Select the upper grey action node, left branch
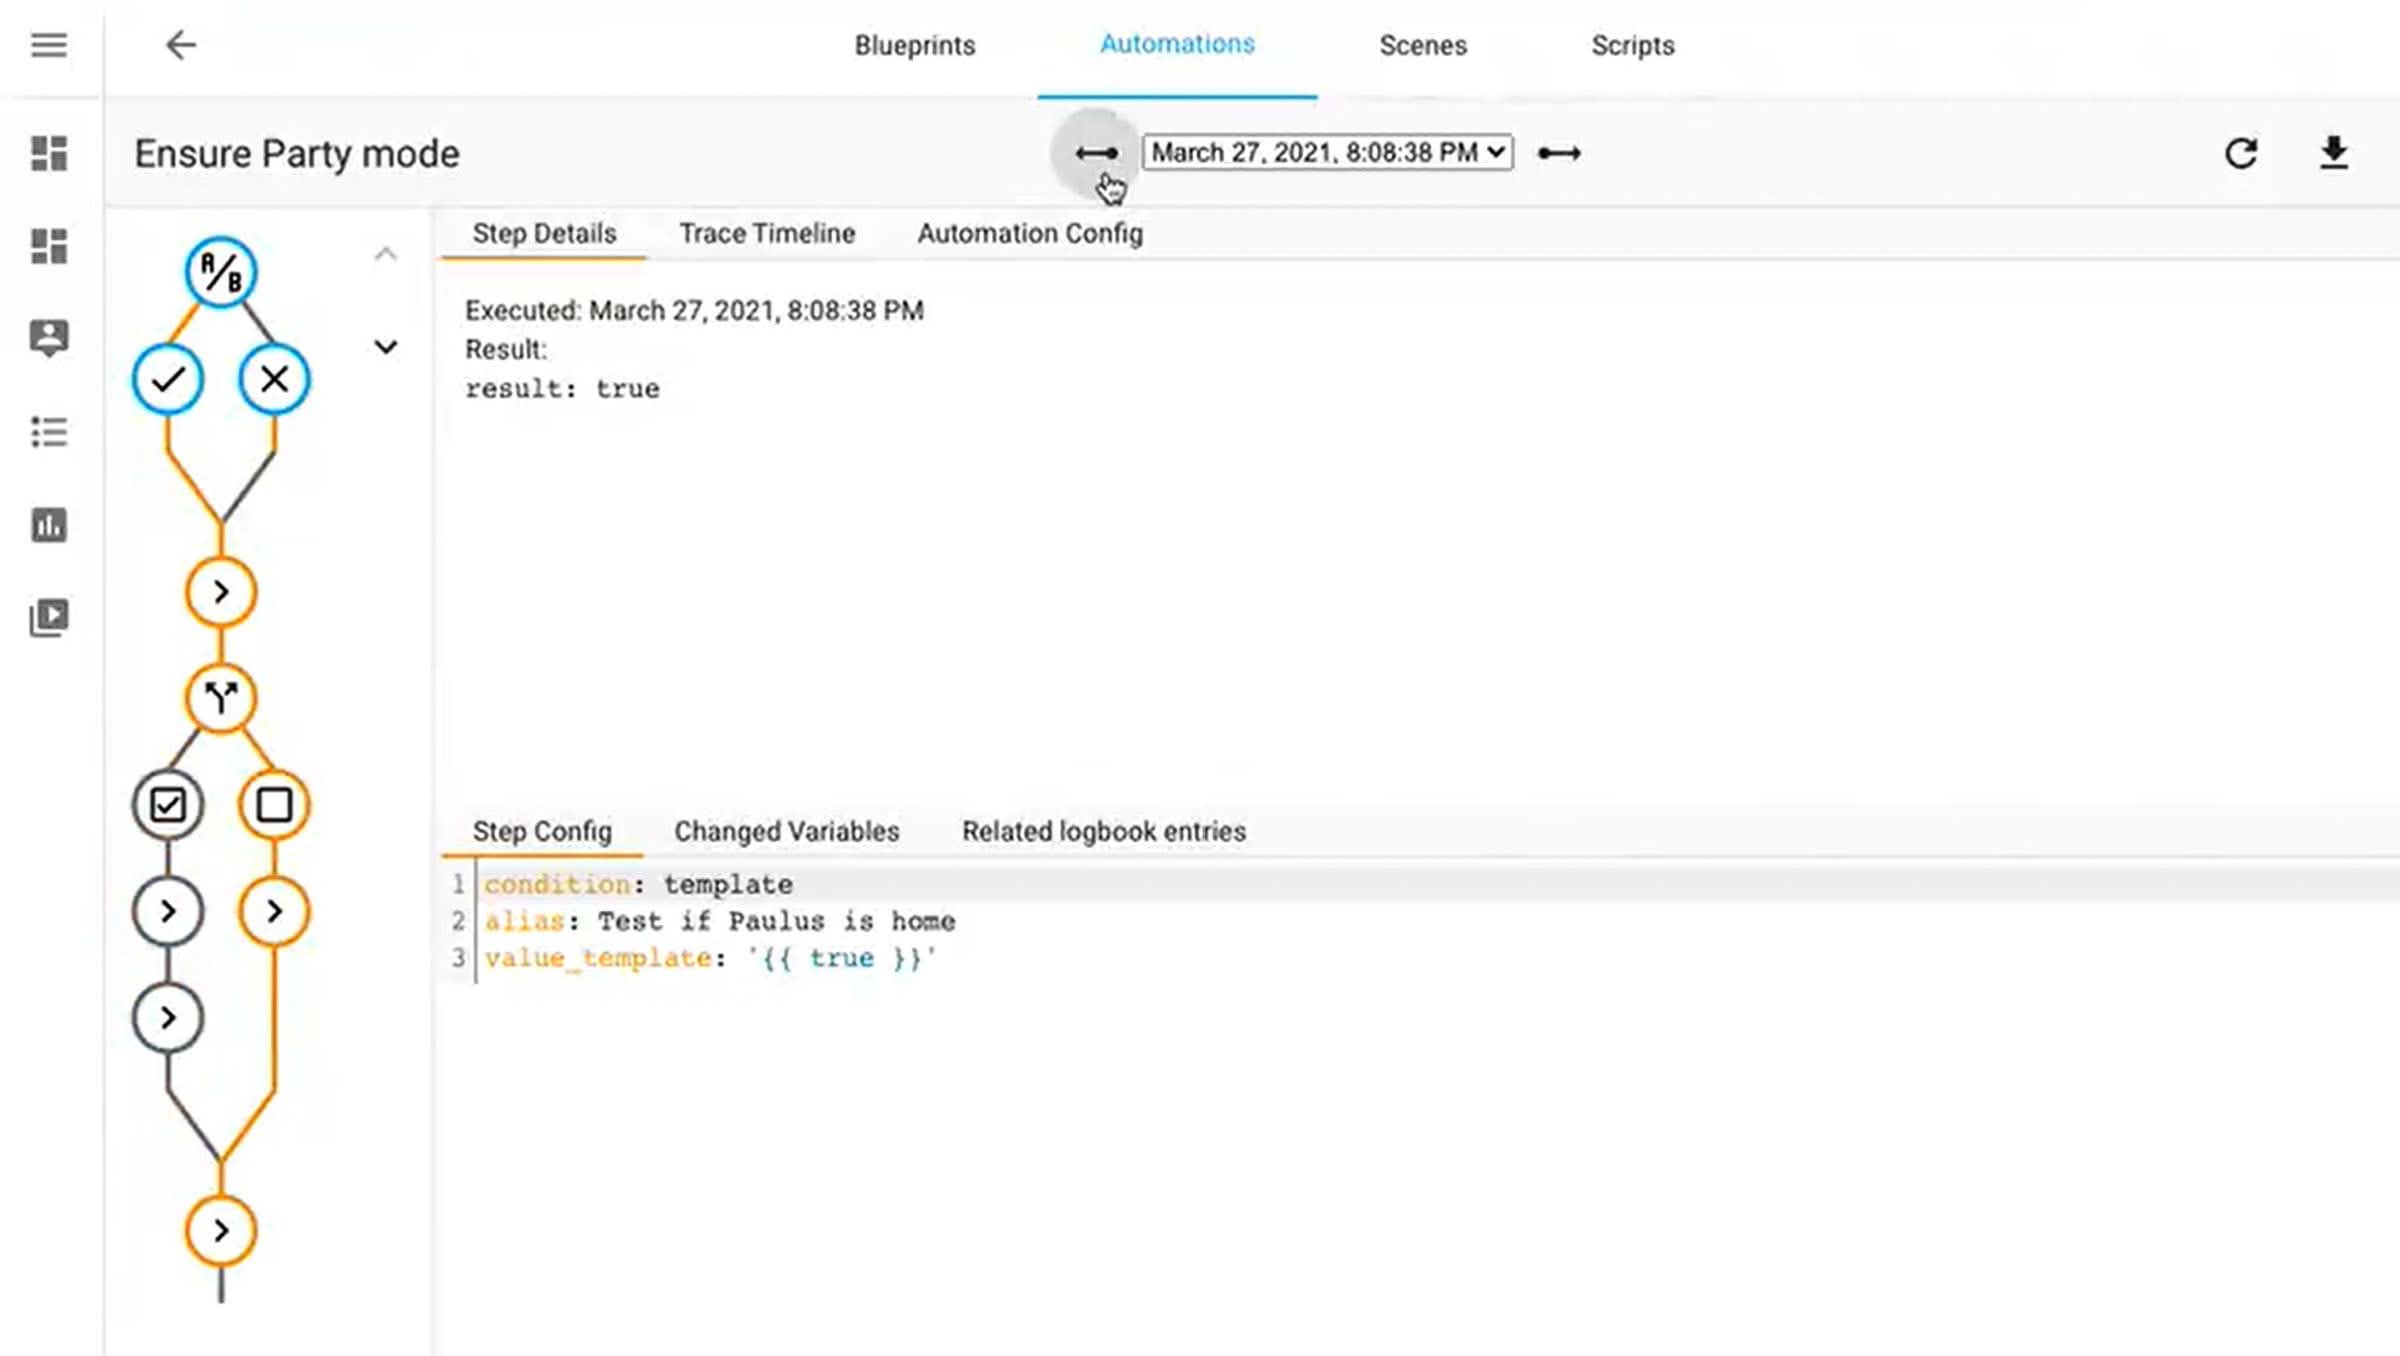Screen dimensions: 2400x1356 [x=168, y=911]
